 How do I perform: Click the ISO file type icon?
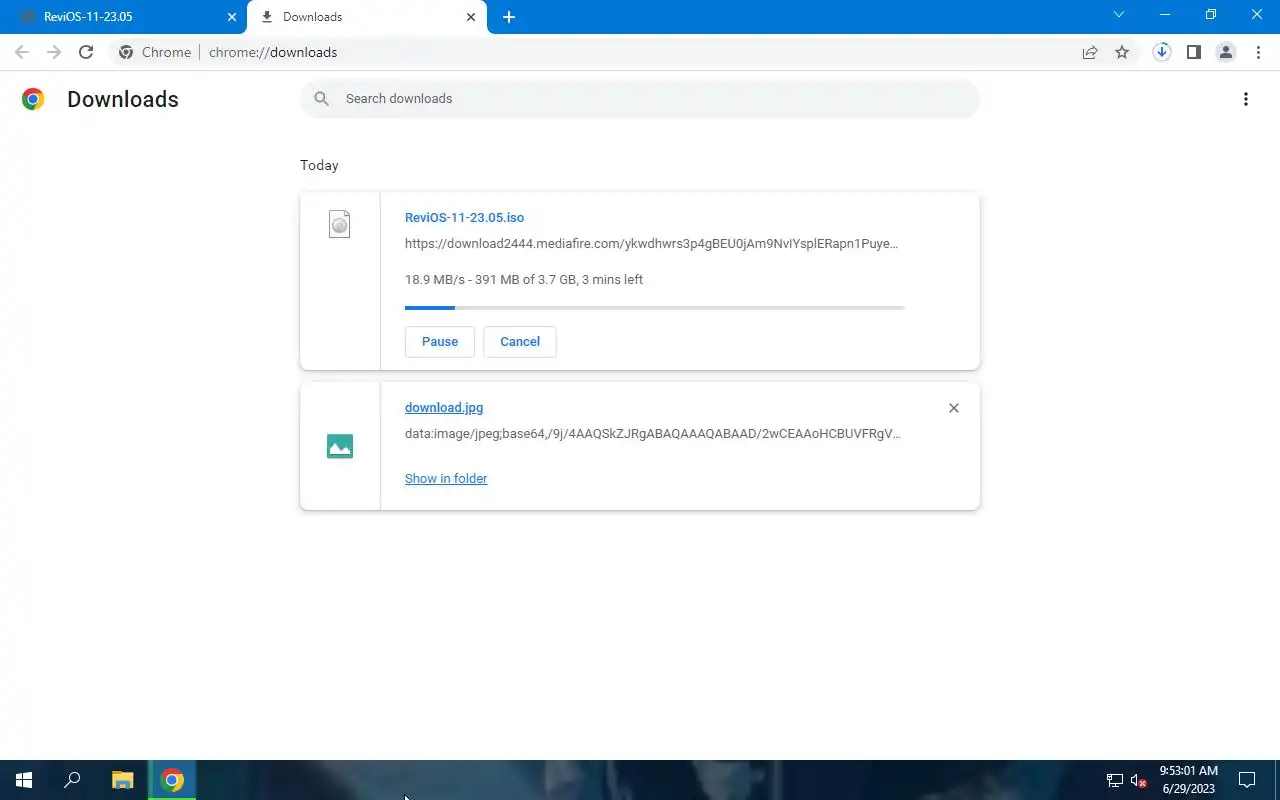(x=340, y=224)
